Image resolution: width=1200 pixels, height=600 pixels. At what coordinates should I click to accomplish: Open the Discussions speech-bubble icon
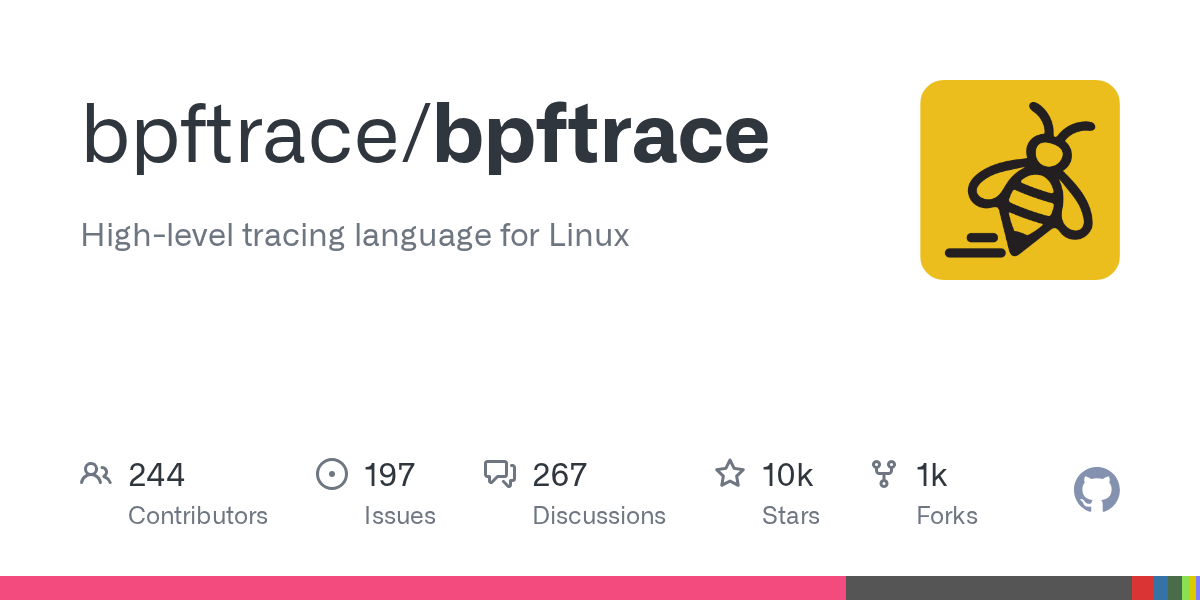(x=500, y=473)
